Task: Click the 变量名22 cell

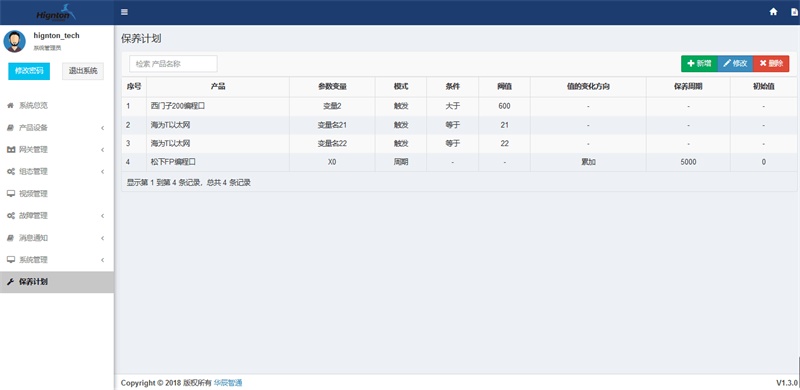Action: (332, 143)
